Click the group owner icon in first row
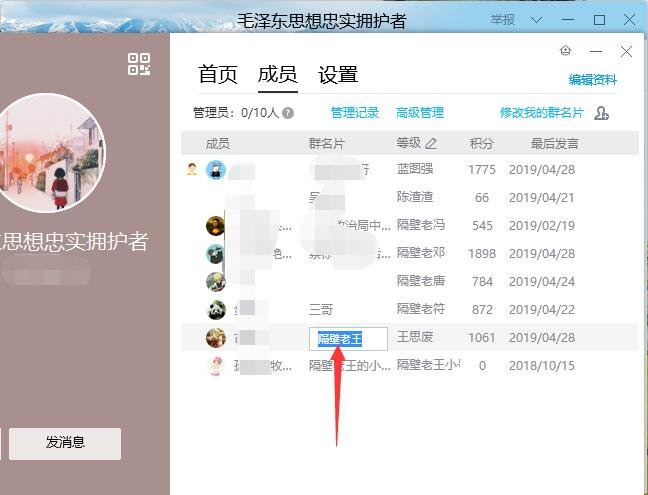The height and width of the screenshot is (495, 648). (191, 169)
